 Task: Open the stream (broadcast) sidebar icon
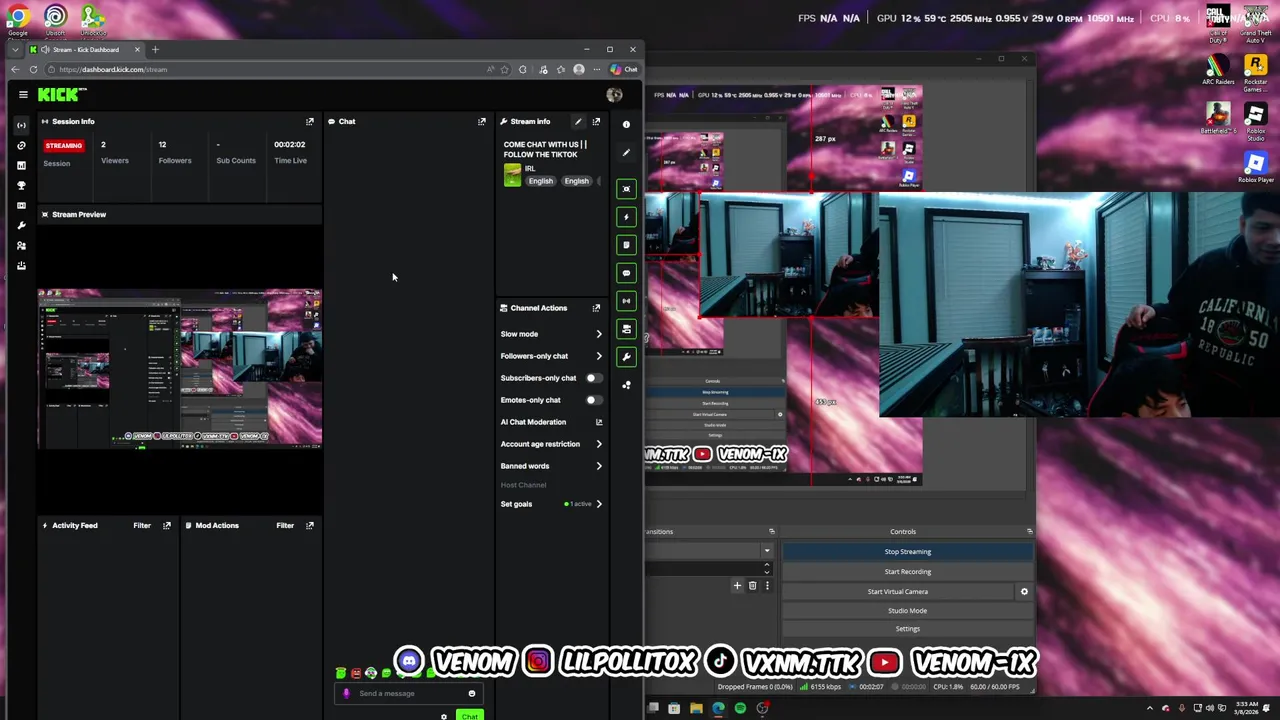pos(21,125)
